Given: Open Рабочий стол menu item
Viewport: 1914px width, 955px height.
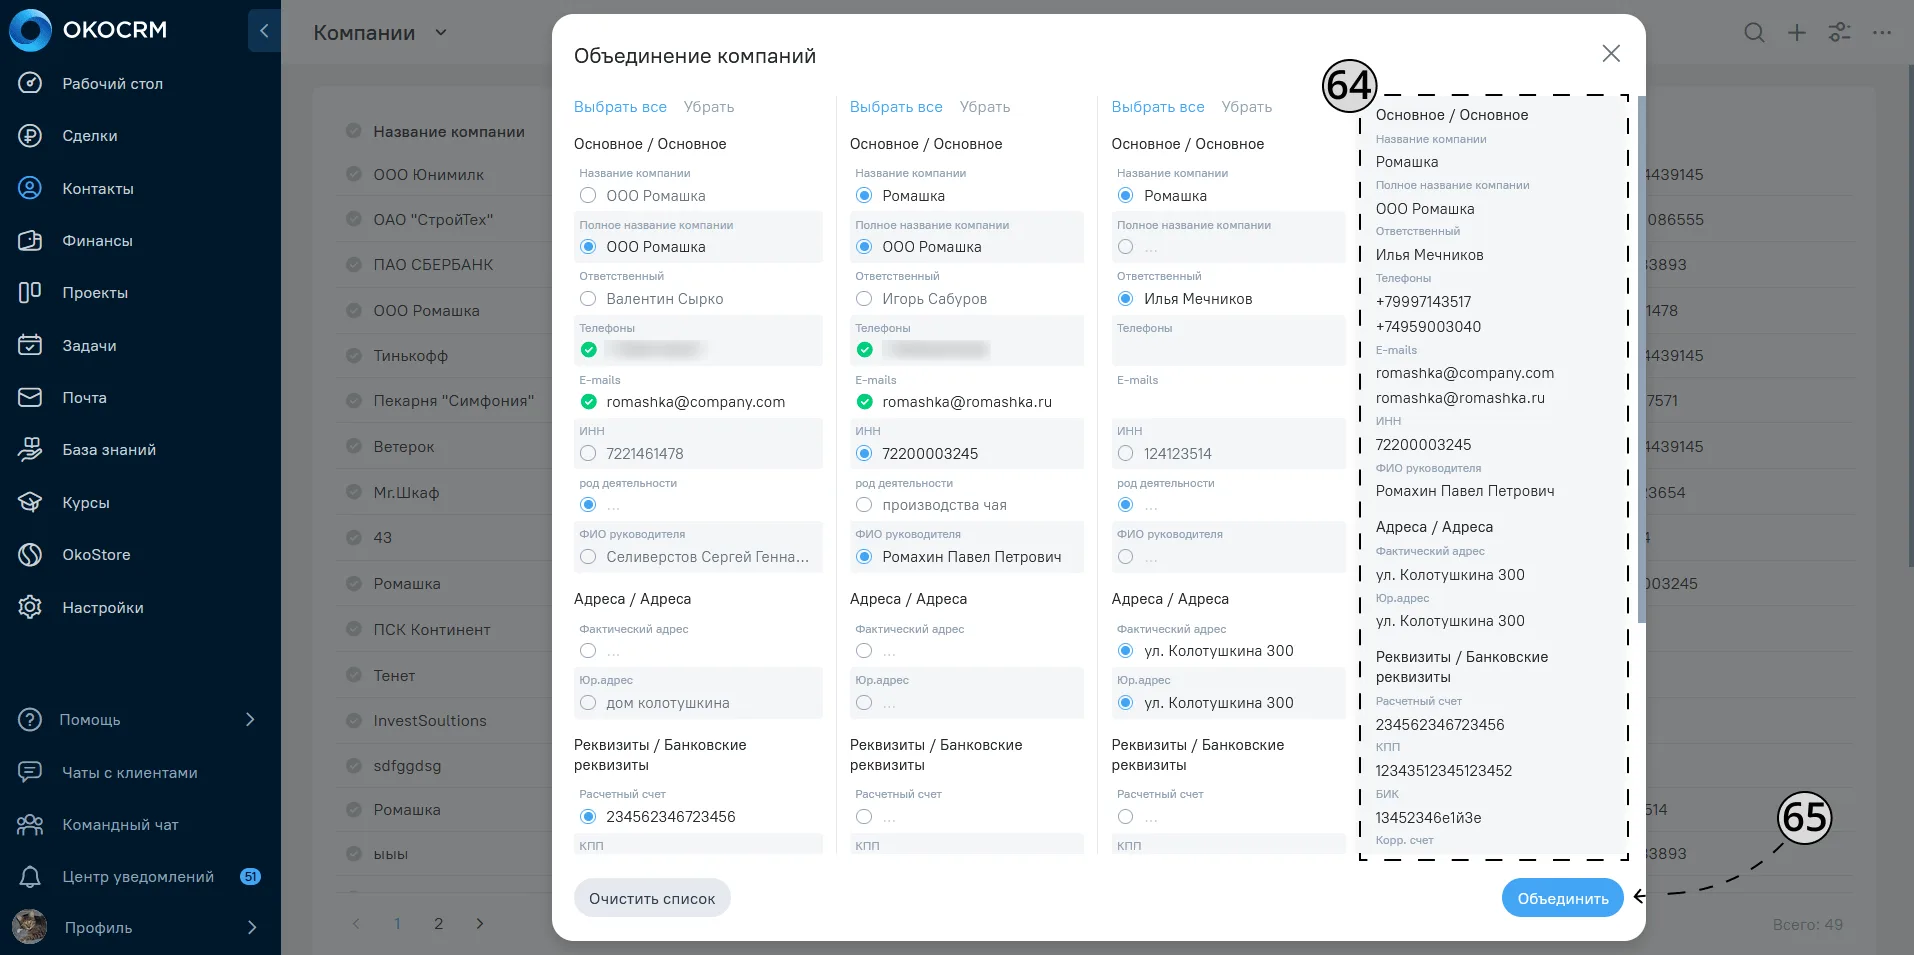Looking at the screenshot, I should tap(112, 84).
